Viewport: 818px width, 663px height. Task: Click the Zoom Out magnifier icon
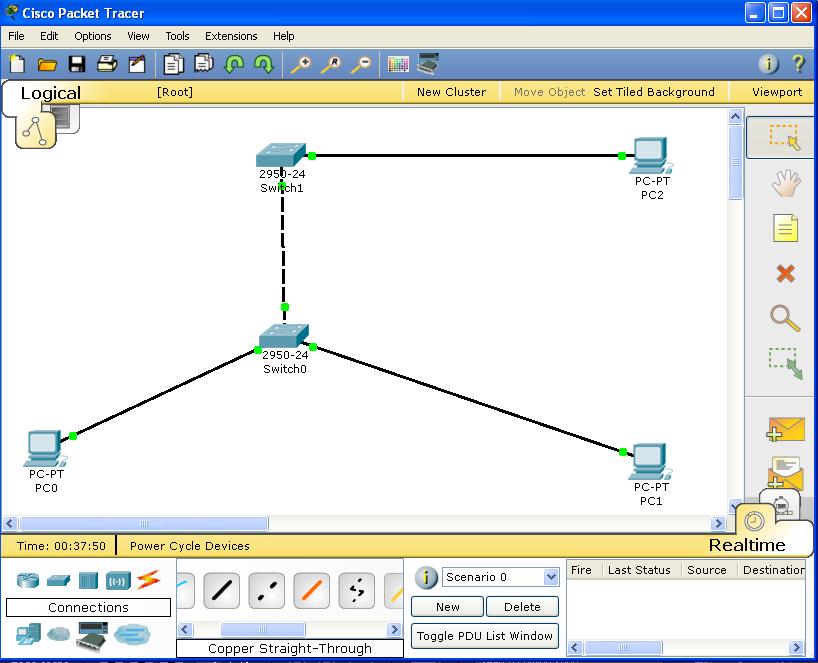point(361,65)
